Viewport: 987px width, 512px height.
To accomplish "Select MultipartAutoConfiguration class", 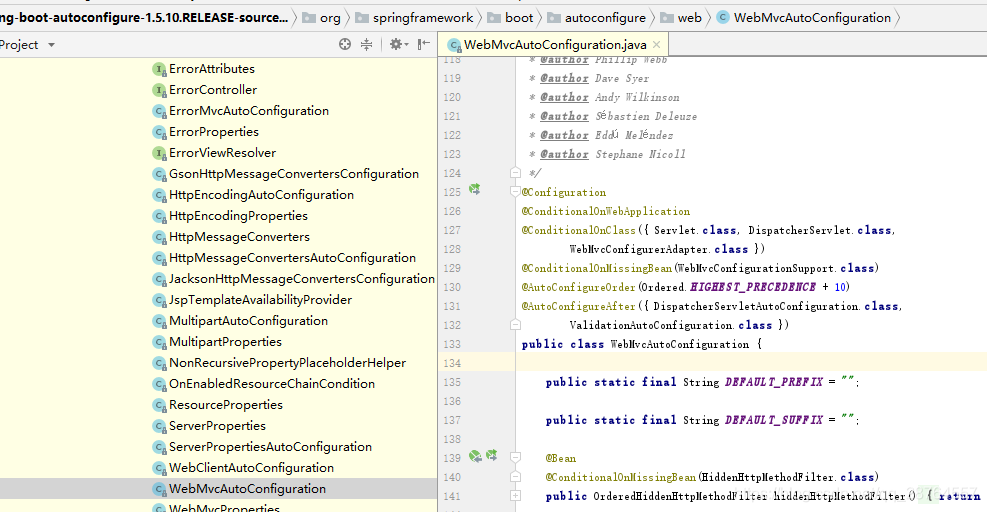I will click(x=248, y=321).
